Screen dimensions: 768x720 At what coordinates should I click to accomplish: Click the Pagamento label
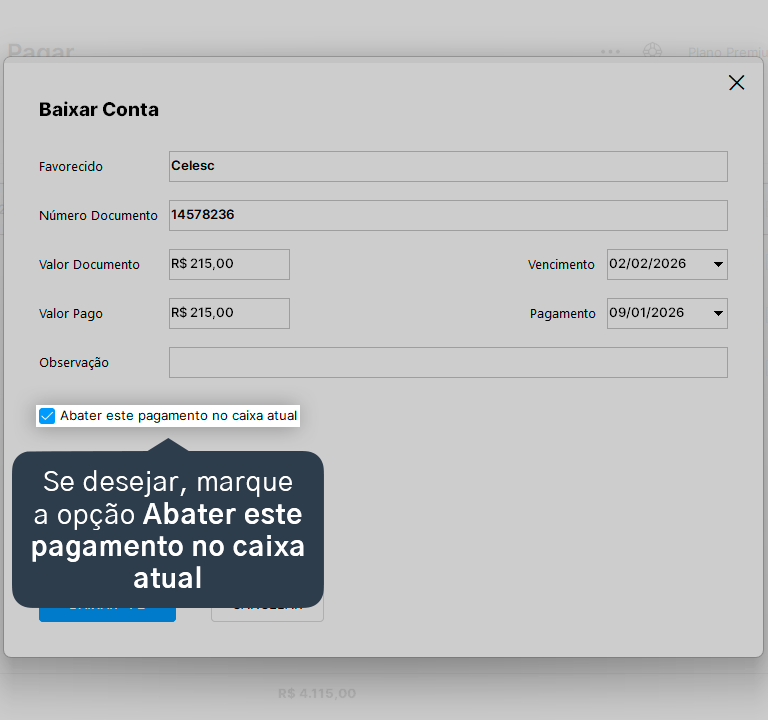(x=563, y=313)
